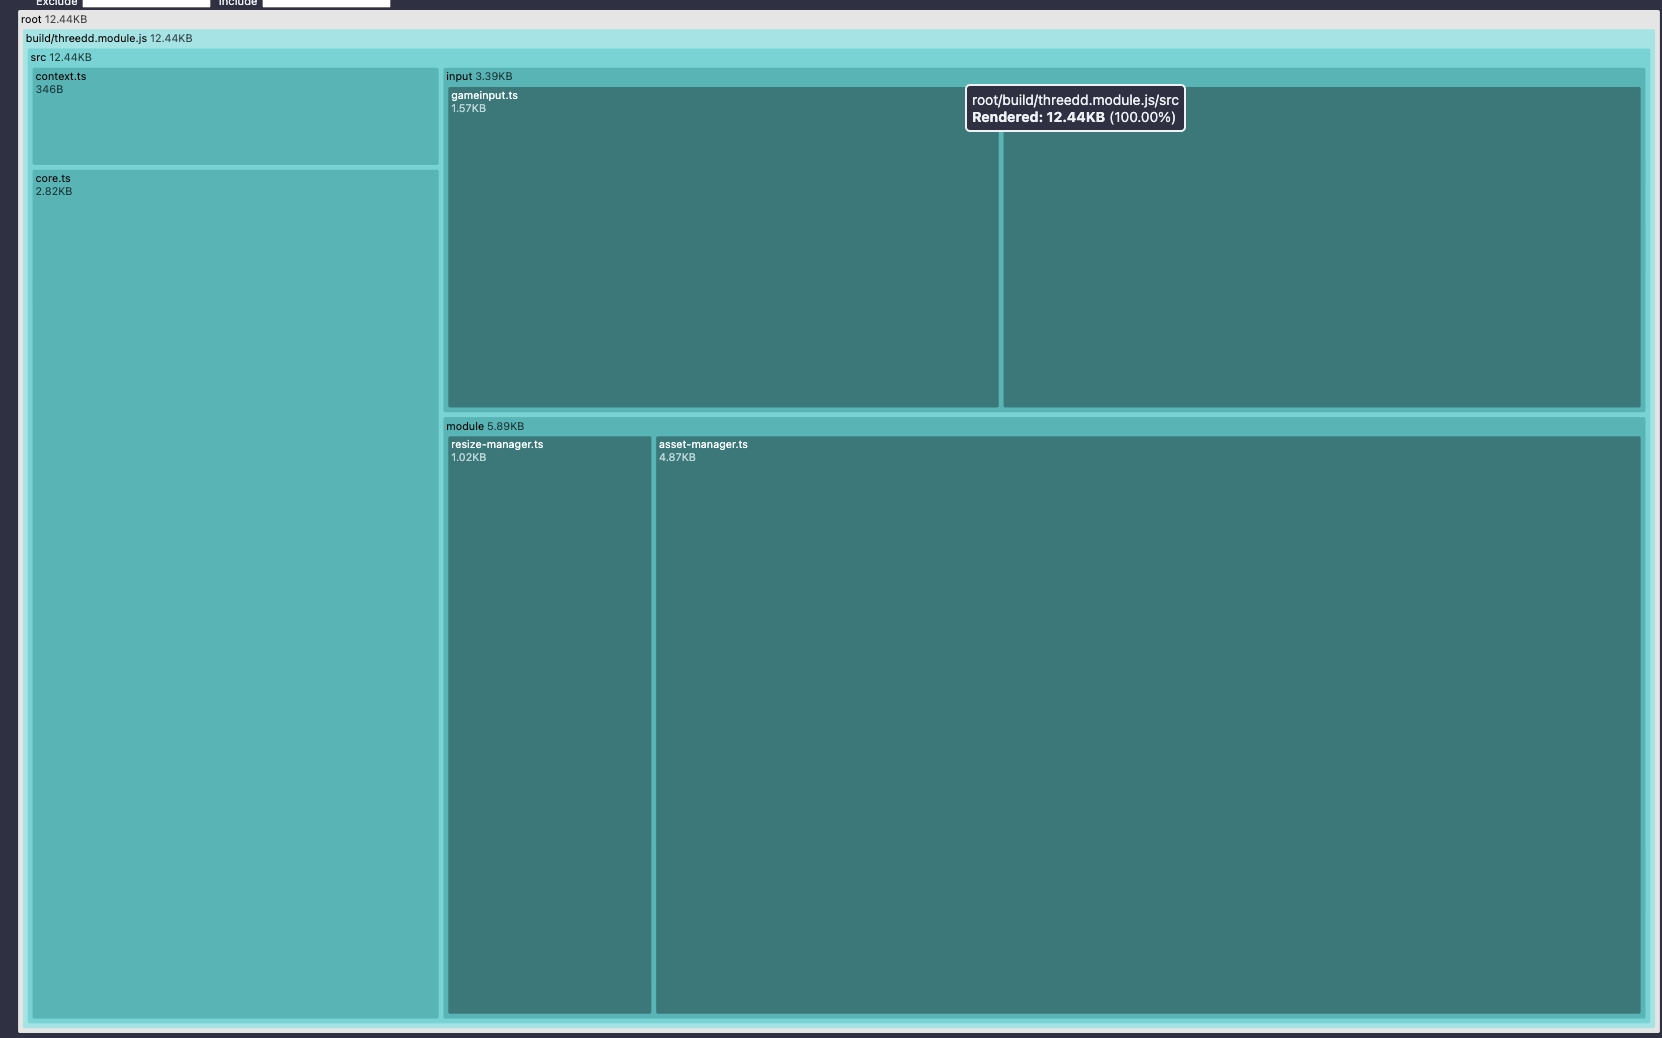Open the asset-manager.ts 4.87KB block
The image size is (1662, 1038).
[x=1148, y=725]
